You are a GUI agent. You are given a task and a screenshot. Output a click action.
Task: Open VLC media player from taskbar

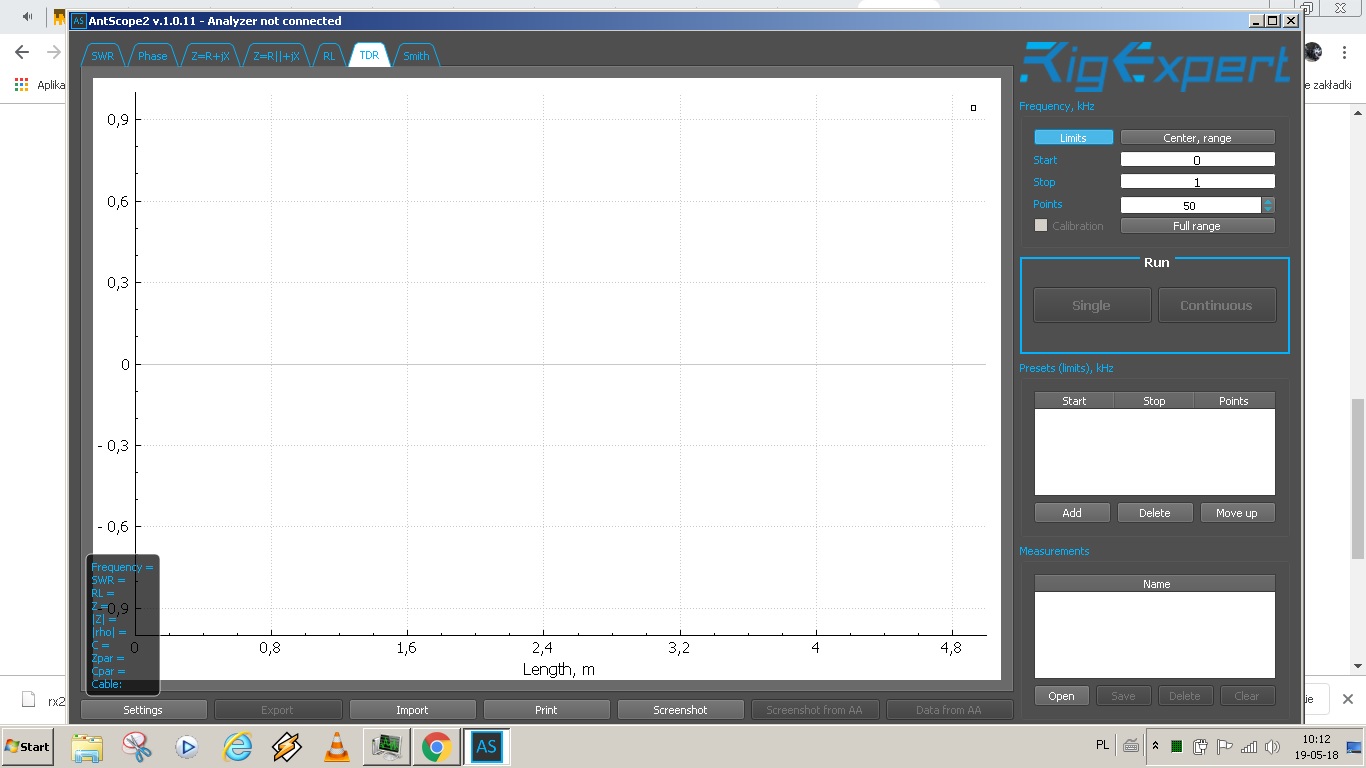click(x=337, y=747)
